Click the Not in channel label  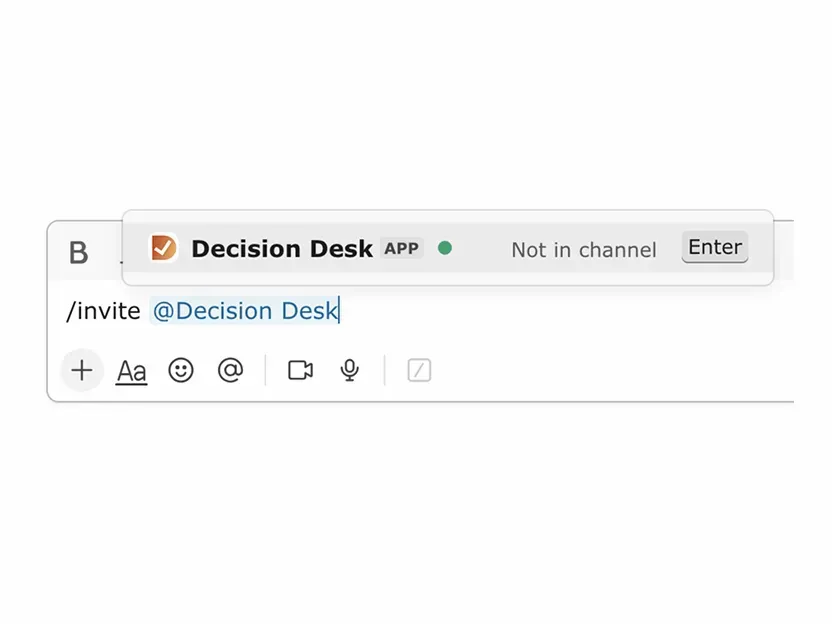point(583,250)
